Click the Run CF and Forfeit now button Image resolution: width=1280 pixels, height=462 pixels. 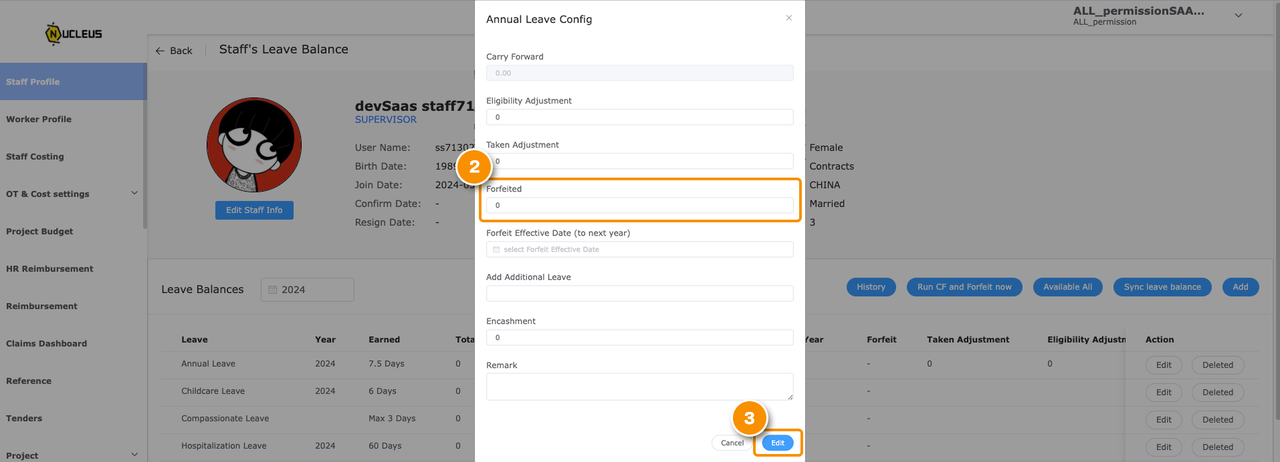(x=965, y=287)
